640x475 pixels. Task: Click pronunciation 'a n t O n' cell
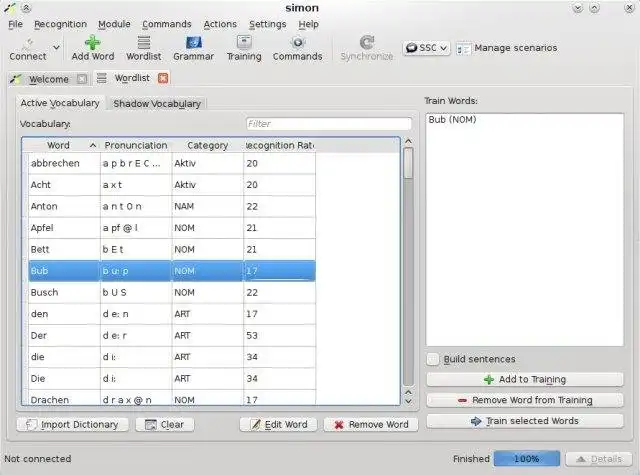(x=136, y=206)
